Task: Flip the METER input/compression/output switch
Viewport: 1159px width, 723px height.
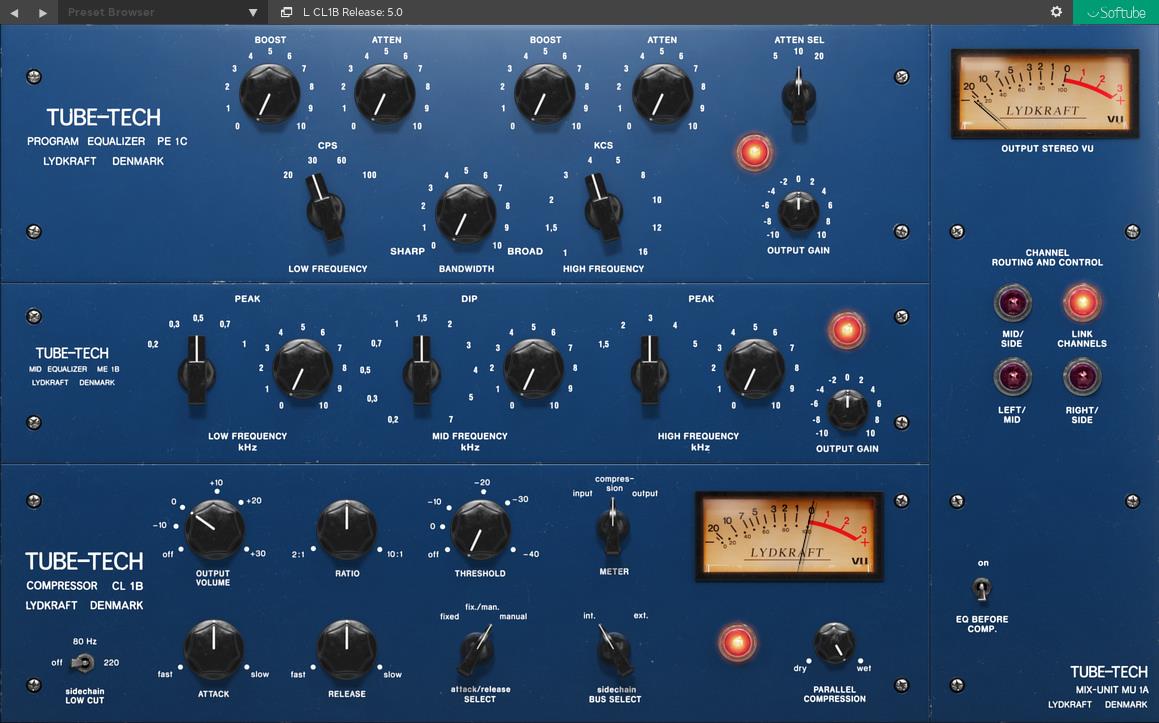Action: 613,526
